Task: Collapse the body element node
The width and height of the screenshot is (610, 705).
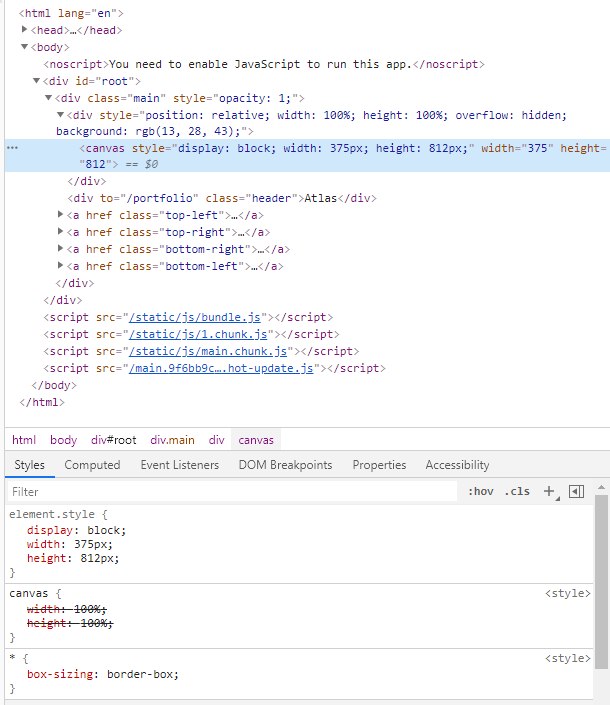Action: (x=24, y=47)
